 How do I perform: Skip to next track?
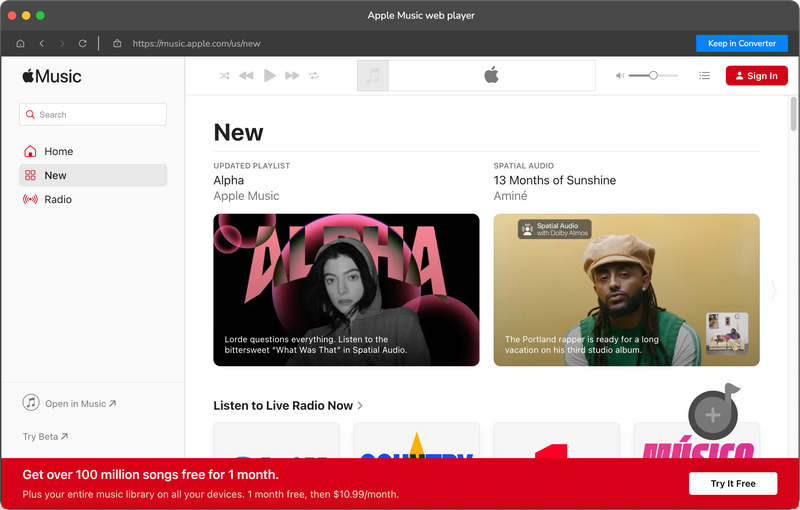pyautogui.click(x=292, y=75)
